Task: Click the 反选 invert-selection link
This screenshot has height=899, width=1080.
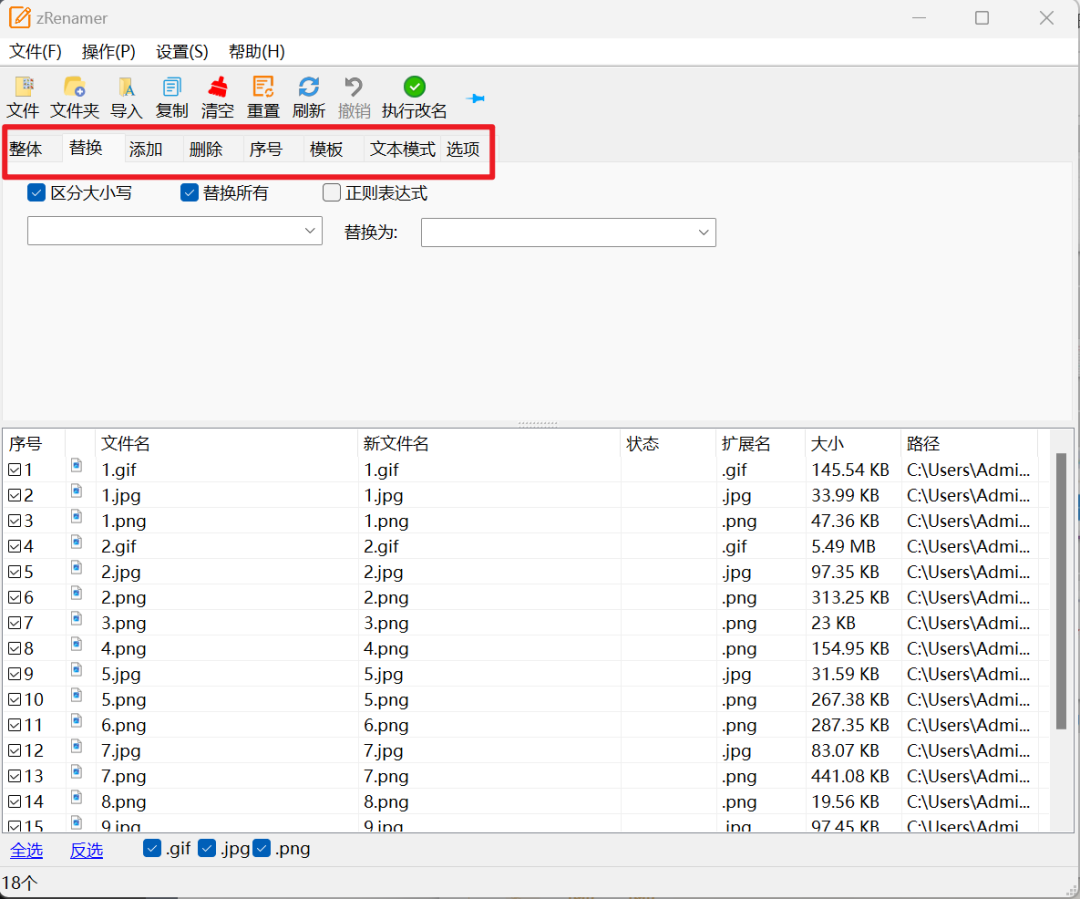Action: (86, 849)
